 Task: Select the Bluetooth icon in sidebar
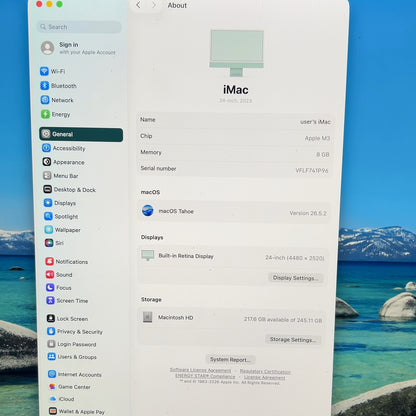pyautogui.click(x=45, y=86)
